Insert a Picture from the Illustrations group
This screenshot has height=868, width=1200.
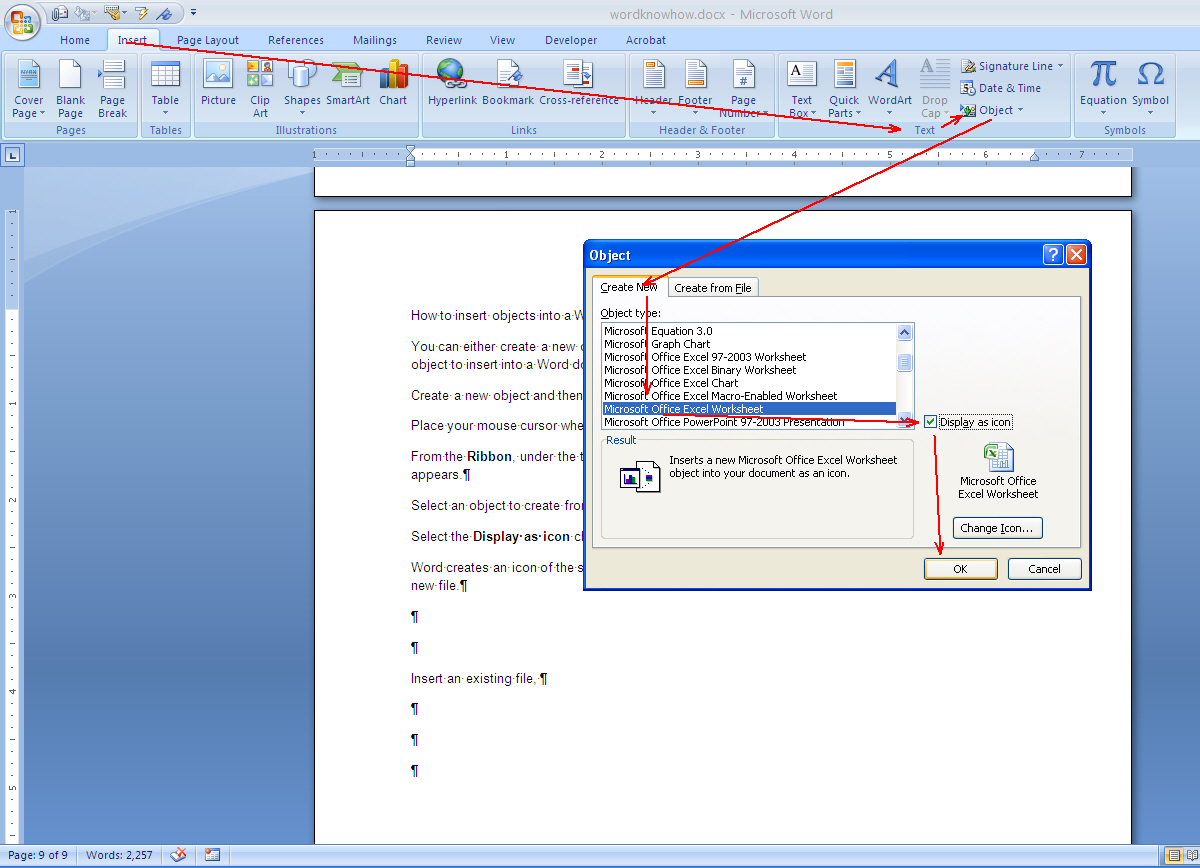click(218, 83)
